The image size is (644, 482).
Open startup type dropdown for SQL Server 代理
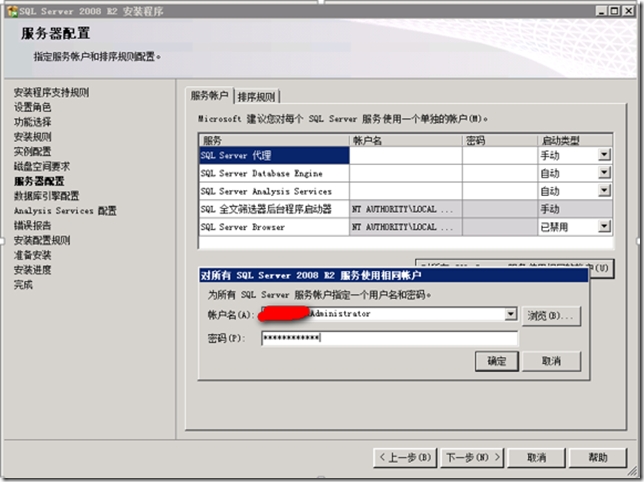(x=604, y=155)
